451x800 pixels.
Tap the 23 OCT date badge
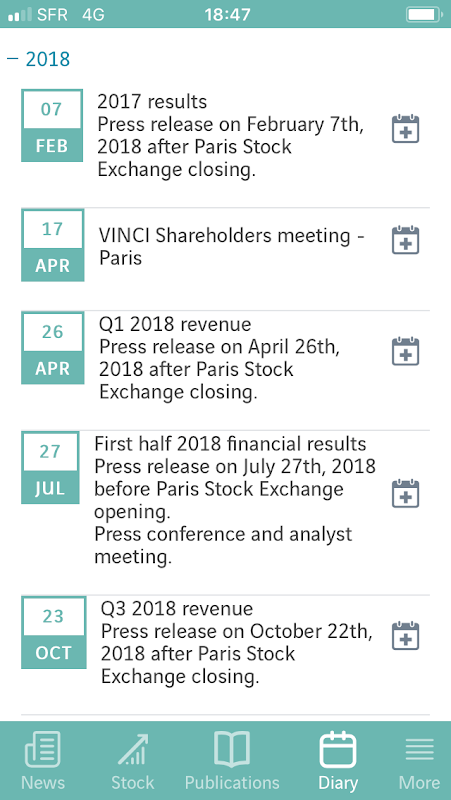tap(54, 633)
